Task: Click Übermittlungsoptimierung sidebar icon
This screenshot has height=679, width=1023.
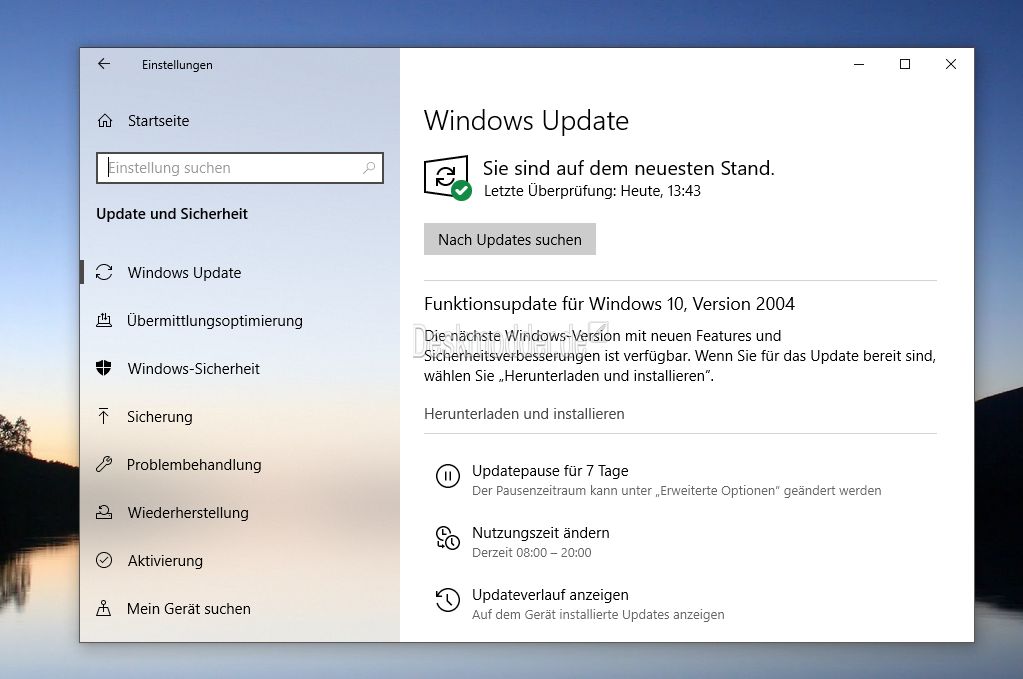Action: coord(104,320)
